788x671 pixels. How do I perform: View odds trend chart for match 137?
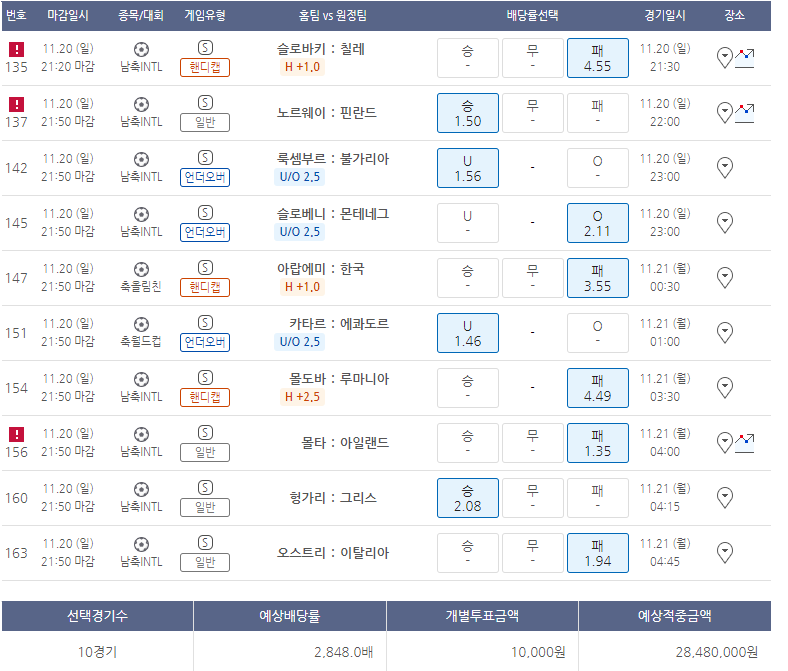744,113
